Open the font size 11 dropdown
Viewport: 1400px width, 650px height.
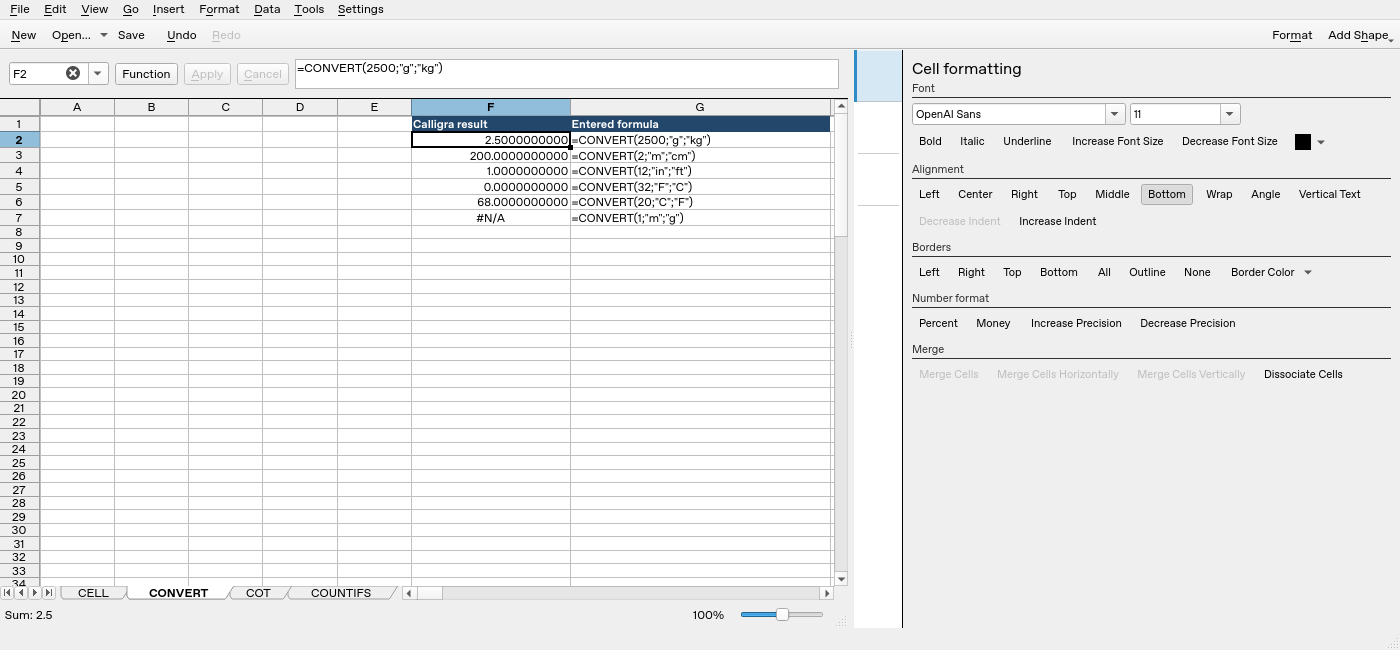[x=1230, y=114]
